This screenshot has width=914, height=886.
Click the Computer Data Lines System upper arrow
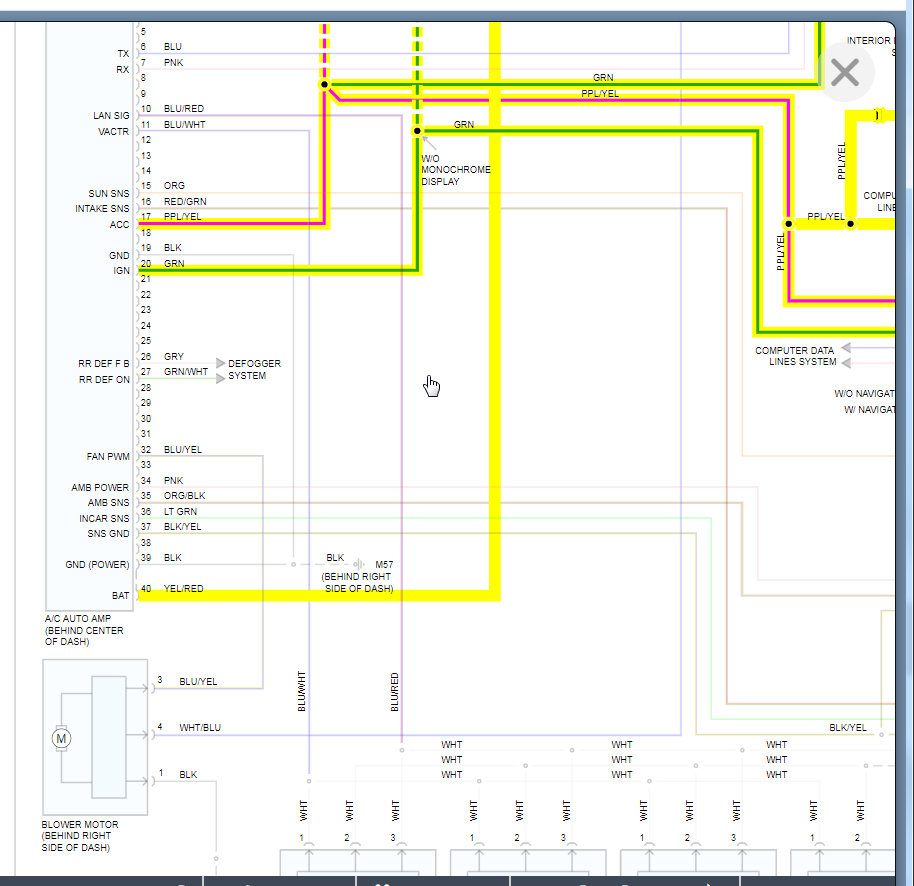846,348
